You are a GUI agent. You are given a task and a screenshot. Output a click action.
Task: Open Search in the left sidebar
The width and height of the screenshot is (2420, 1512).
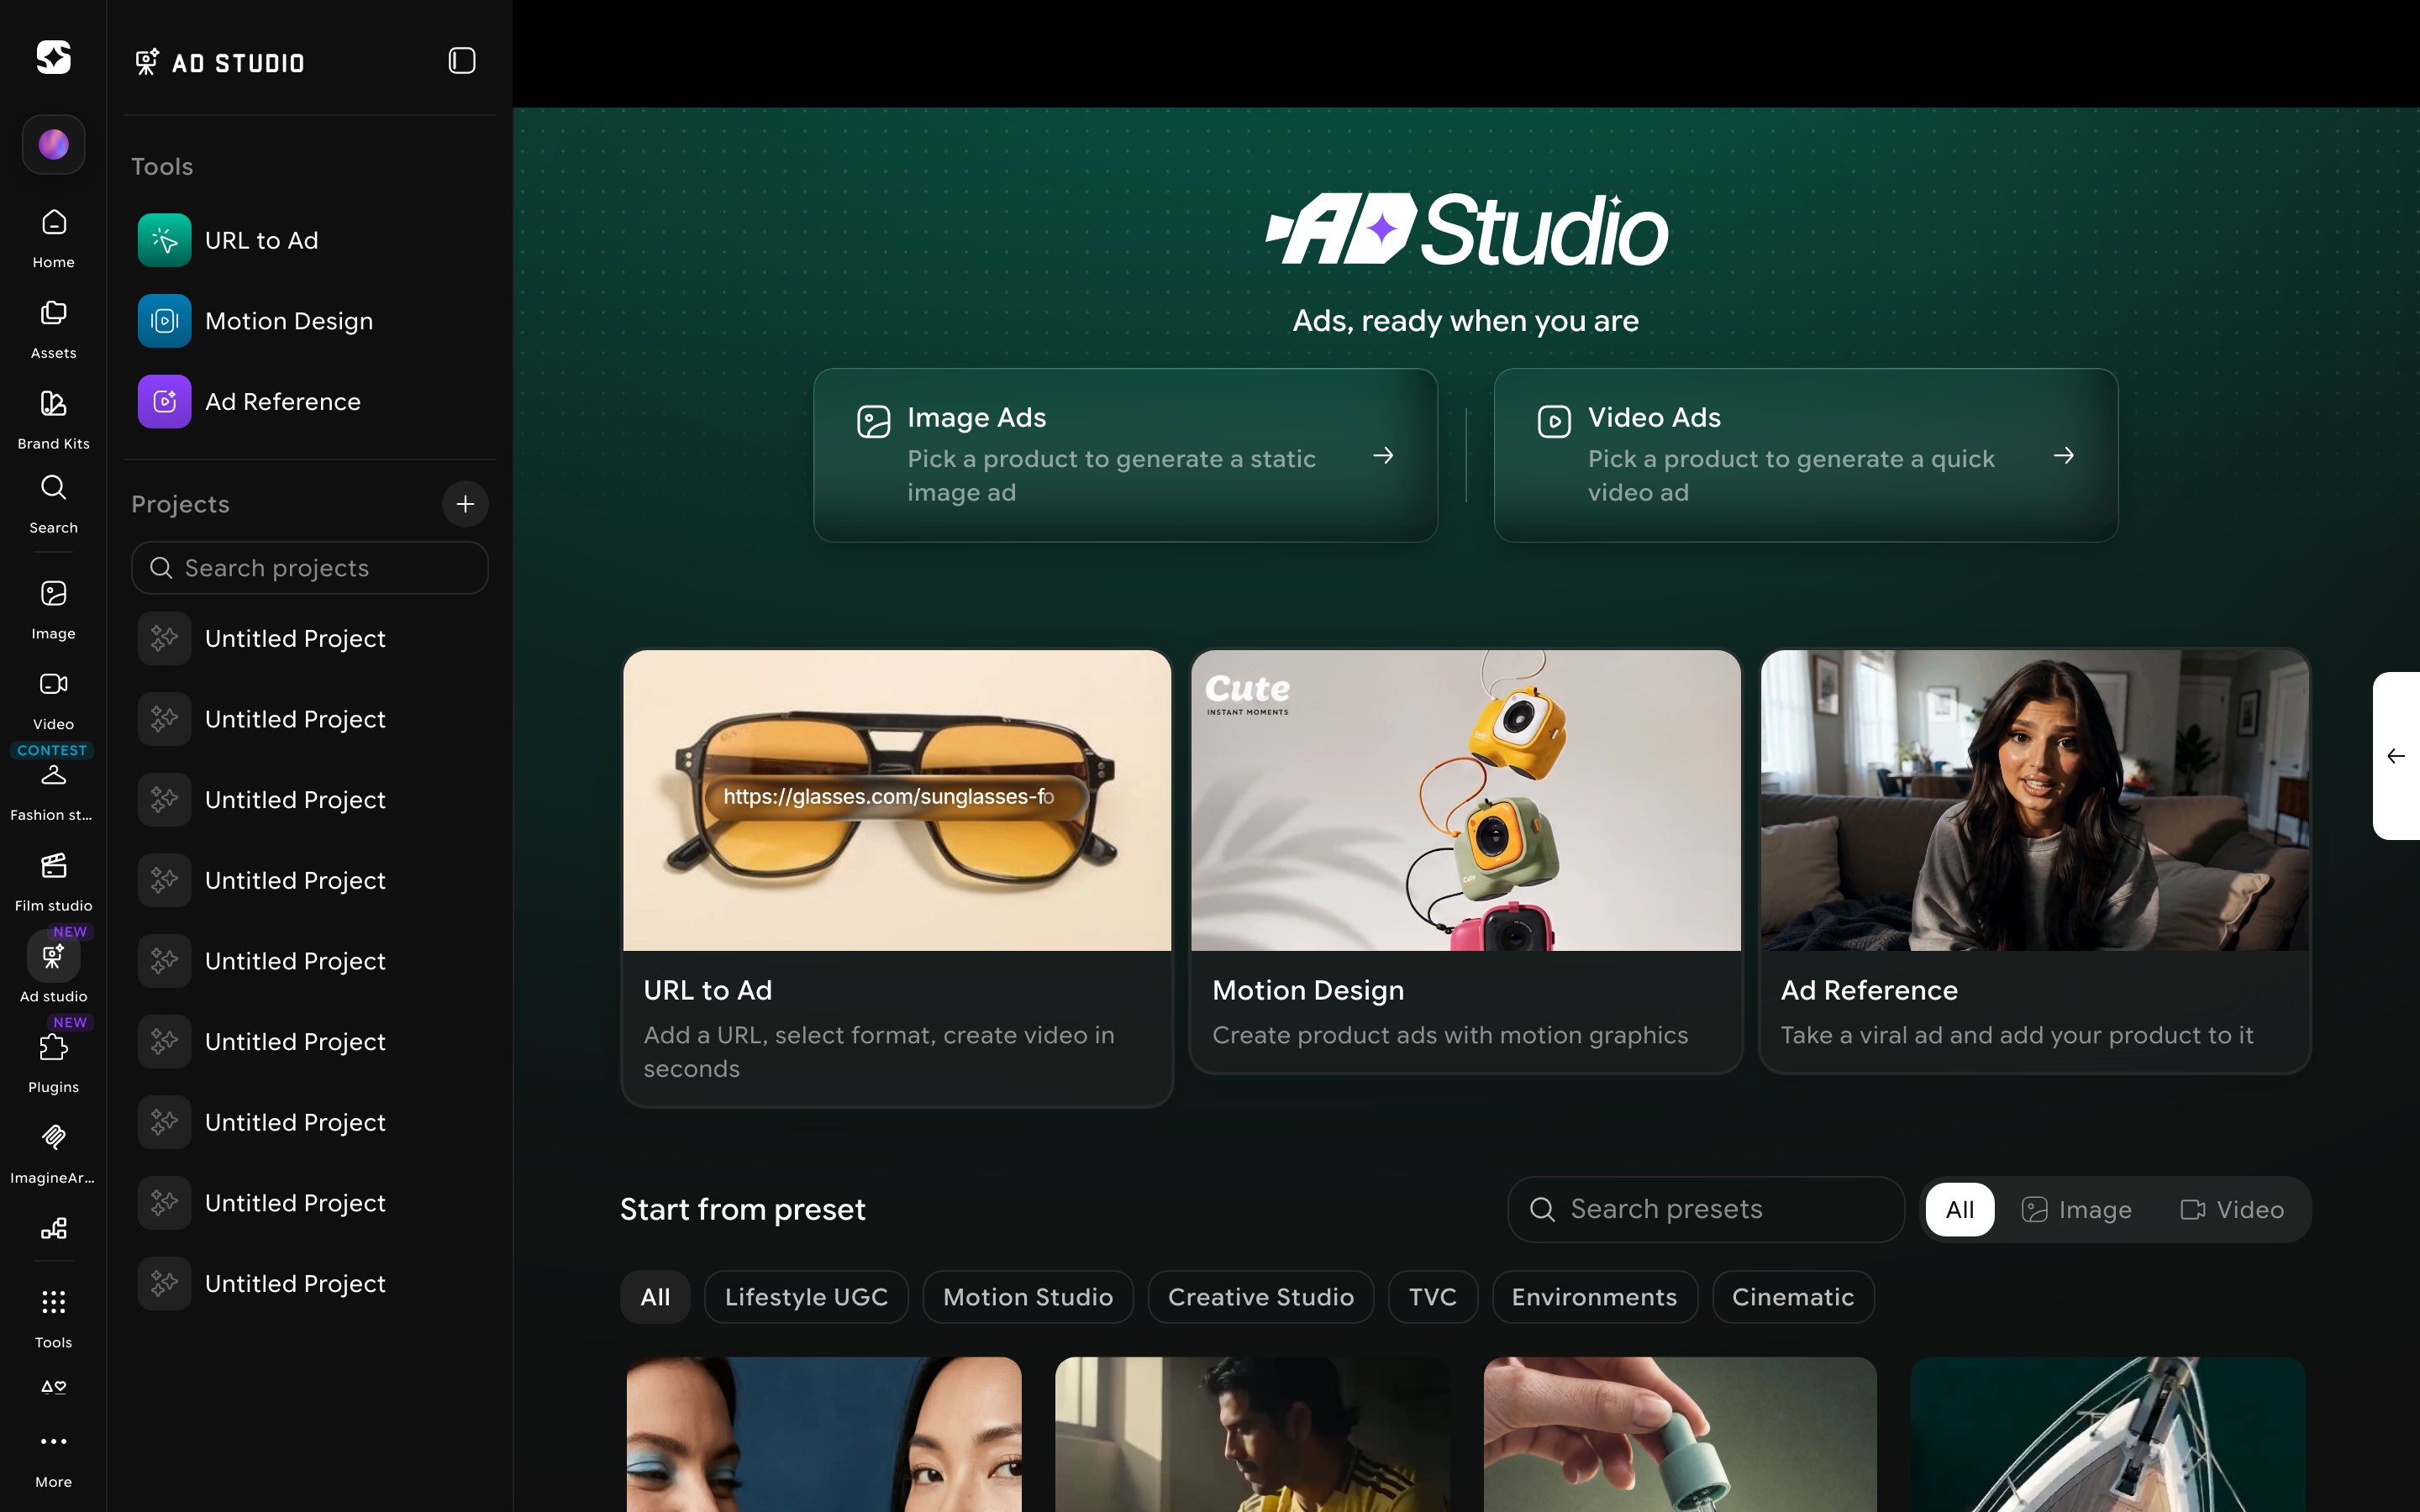point(53,504)
